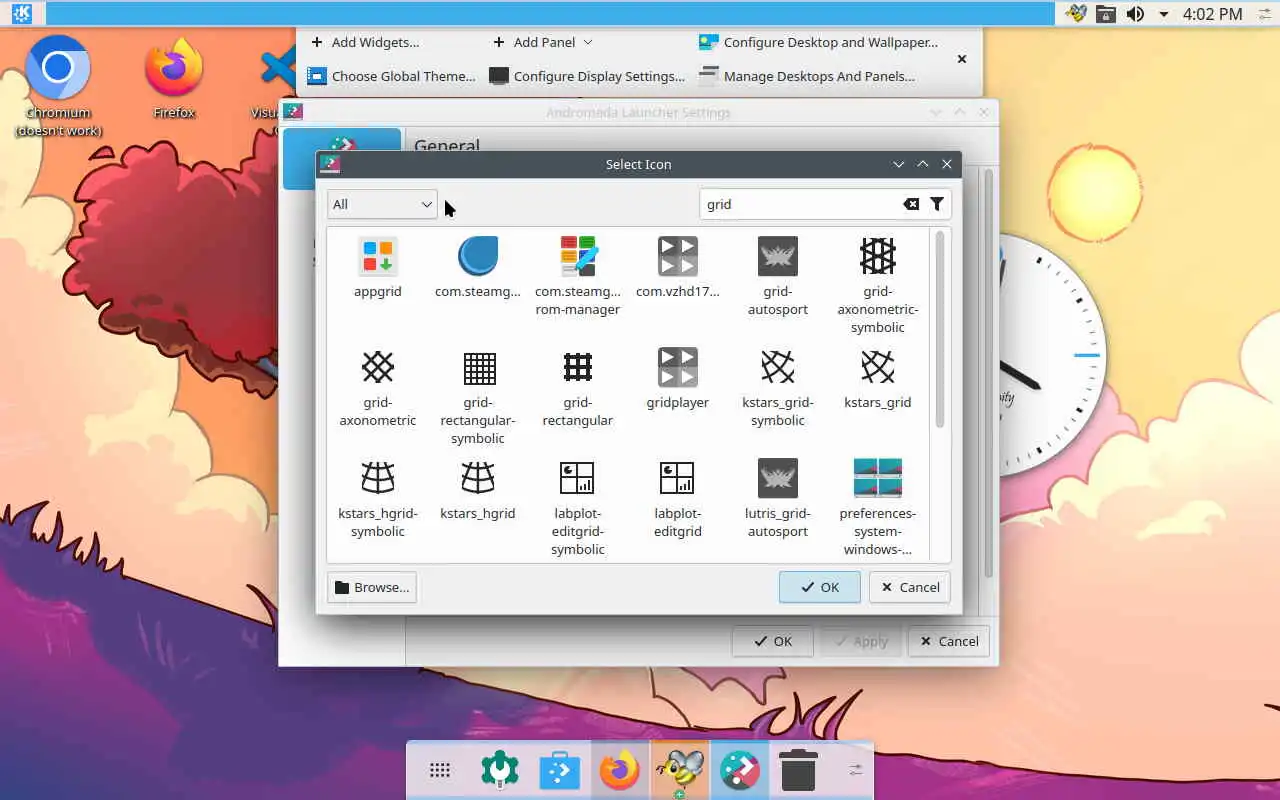Launch the green gear app in dock

click(x=500, y=770)
